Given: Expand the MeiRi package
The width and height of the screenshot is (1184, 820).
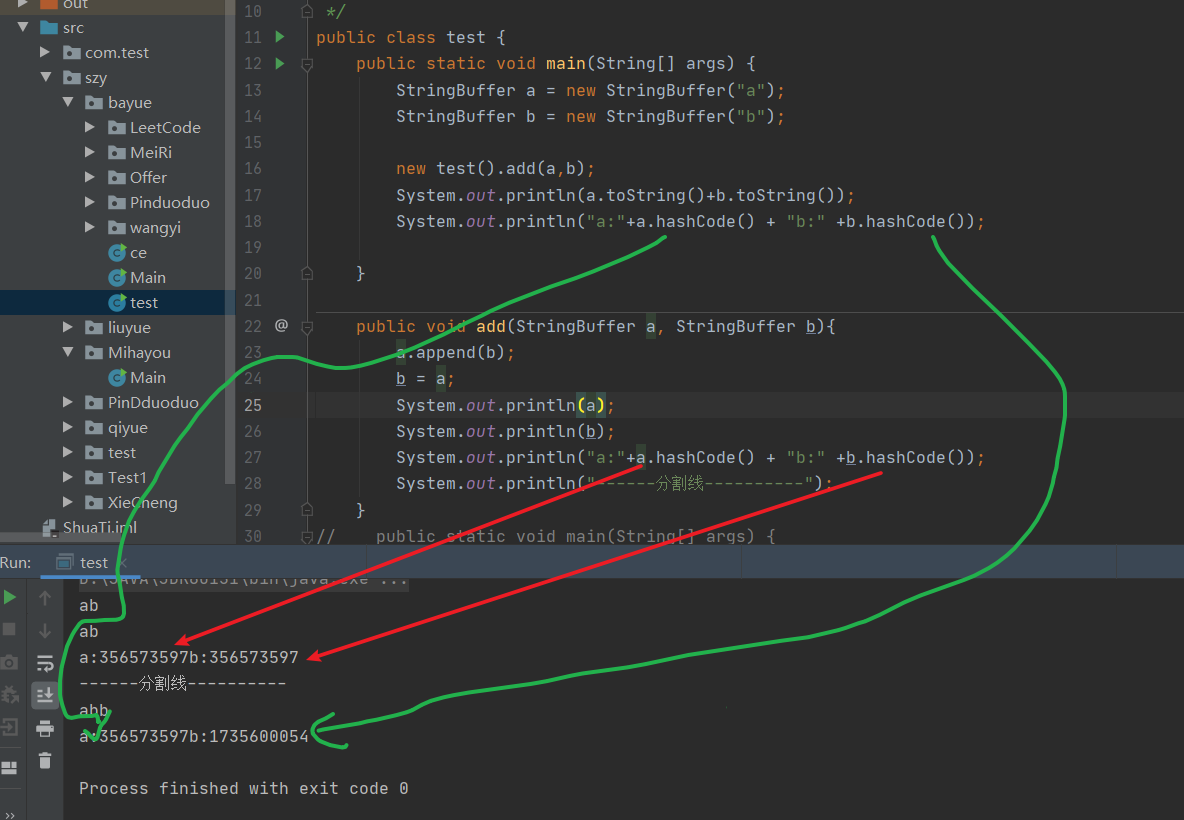Looking at the screenshot, I should click(90, 152).
